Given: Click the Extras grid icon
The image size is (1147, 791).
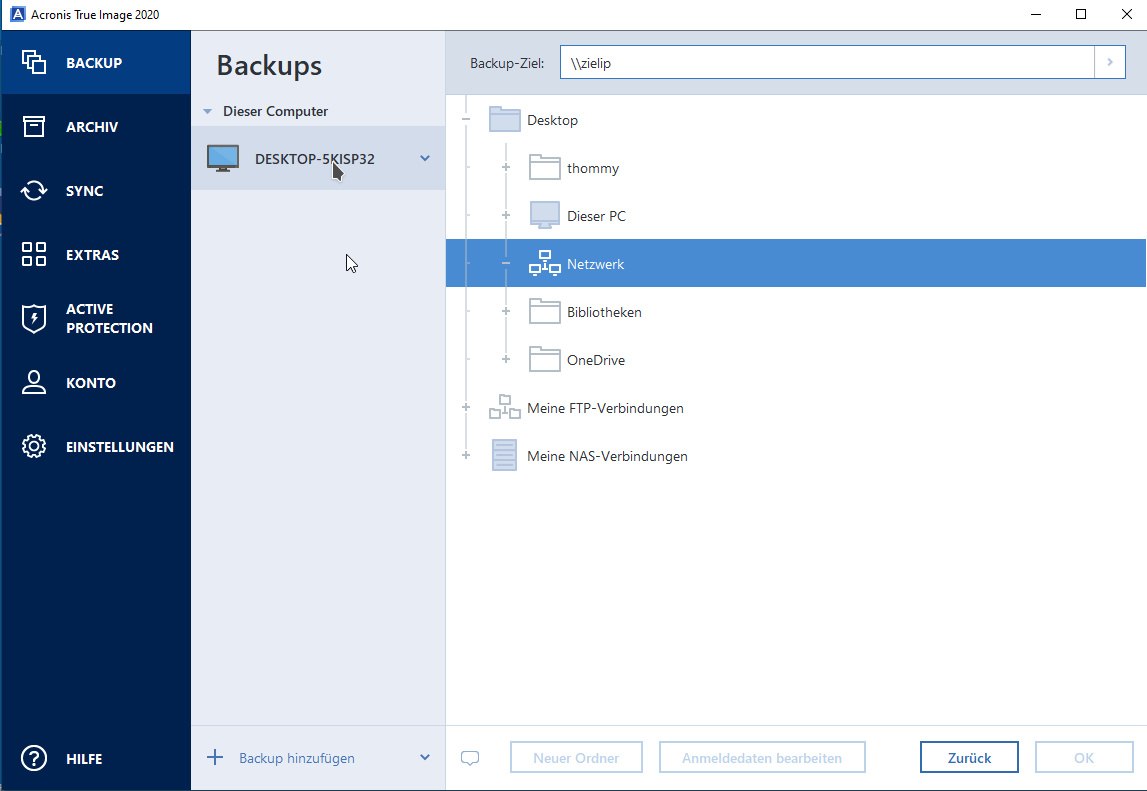Looking at the screenshot, I should [33, 254].
